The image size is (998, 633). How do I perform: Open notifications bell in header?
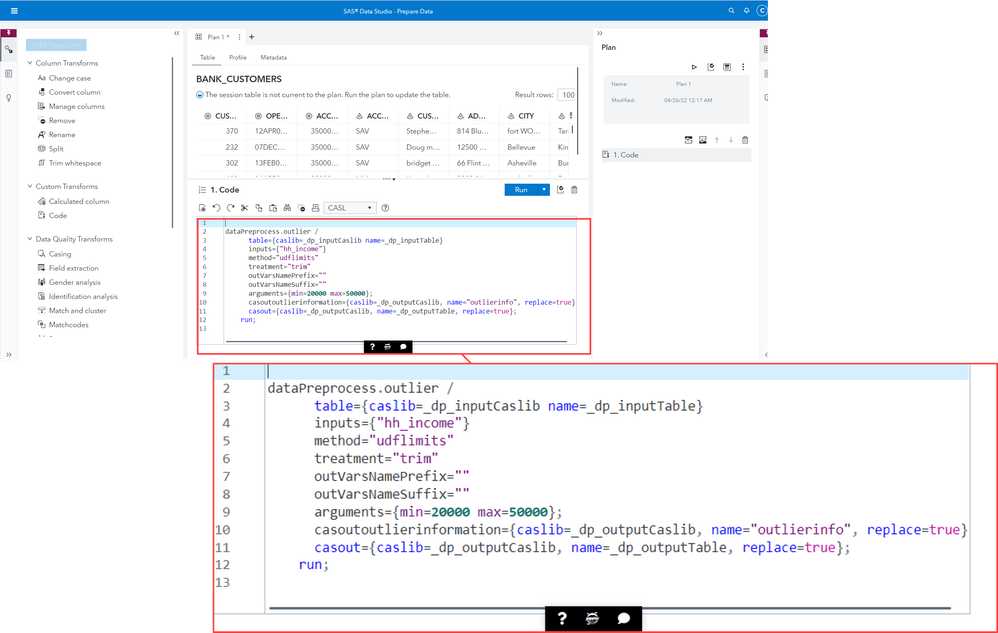747,11
